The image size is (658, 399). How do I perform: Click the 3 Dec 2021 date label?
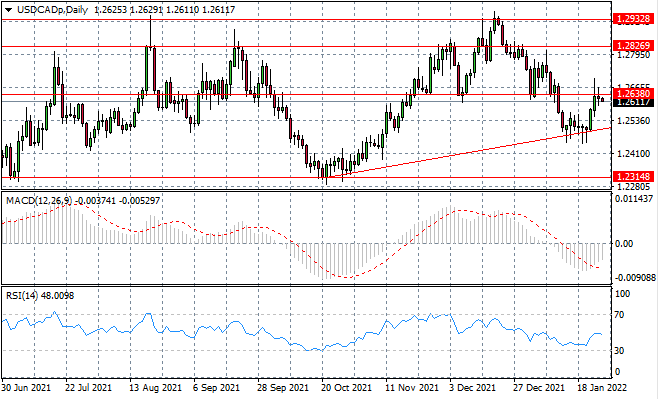point(474,387)
